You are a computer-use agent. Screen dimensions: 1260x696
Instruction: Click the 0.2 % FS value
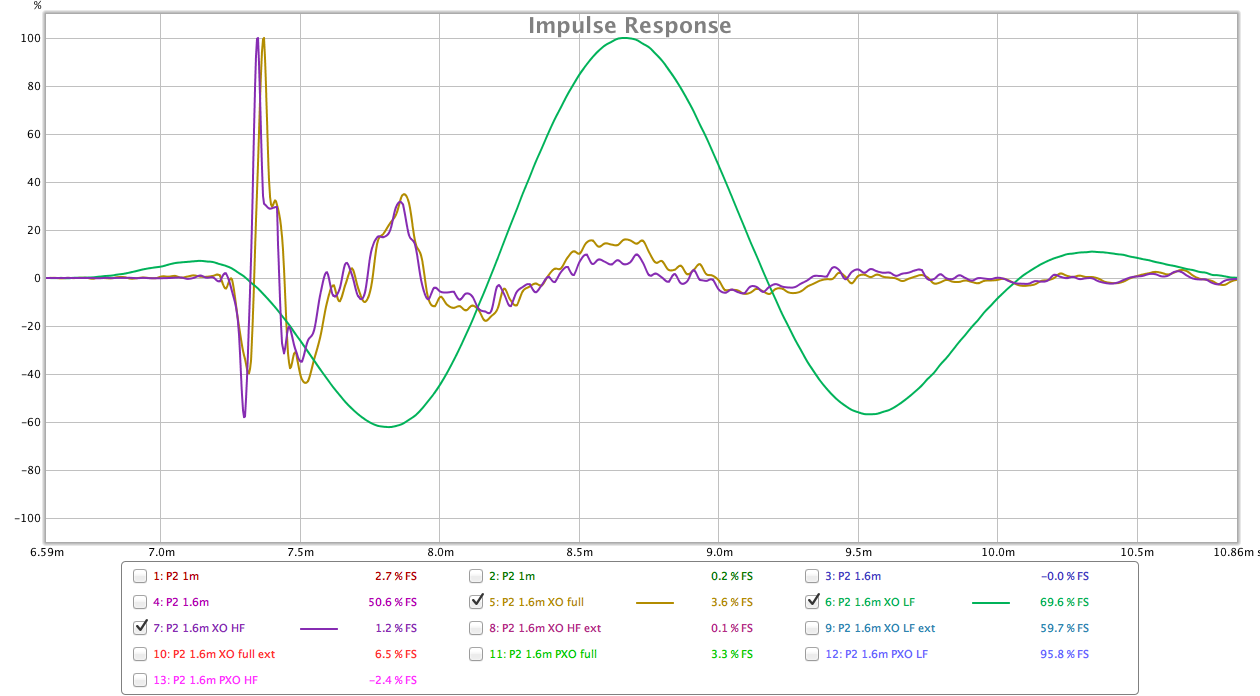(x=731, y=576)
